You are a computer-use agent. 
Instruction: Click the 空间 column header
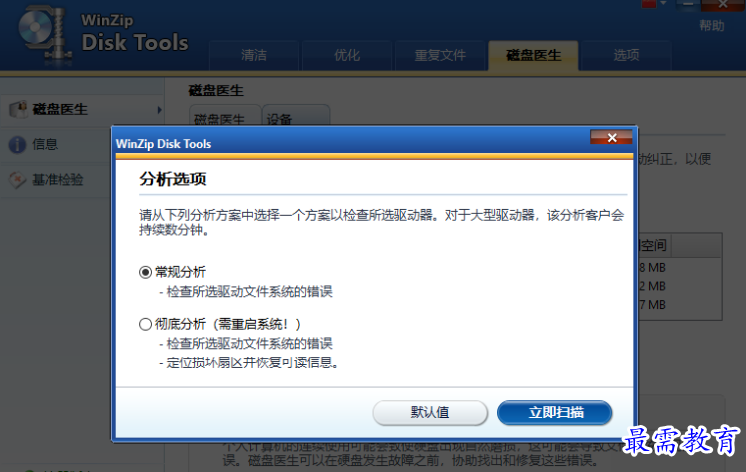click(x=653, y=246)
